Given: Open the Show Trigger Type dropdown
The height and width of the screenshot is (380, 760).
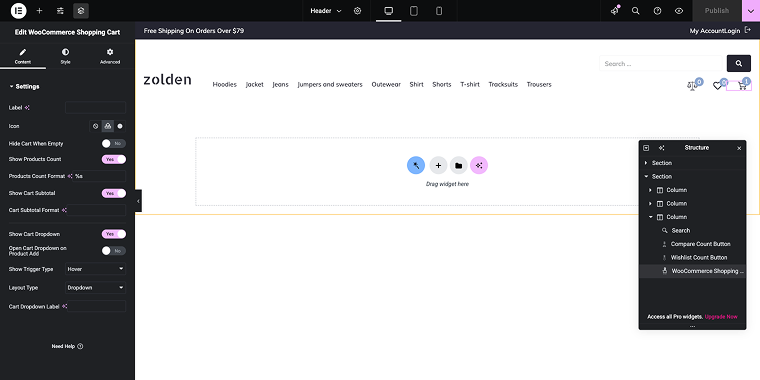Looking at the screenshot, I should pos(95,269).
